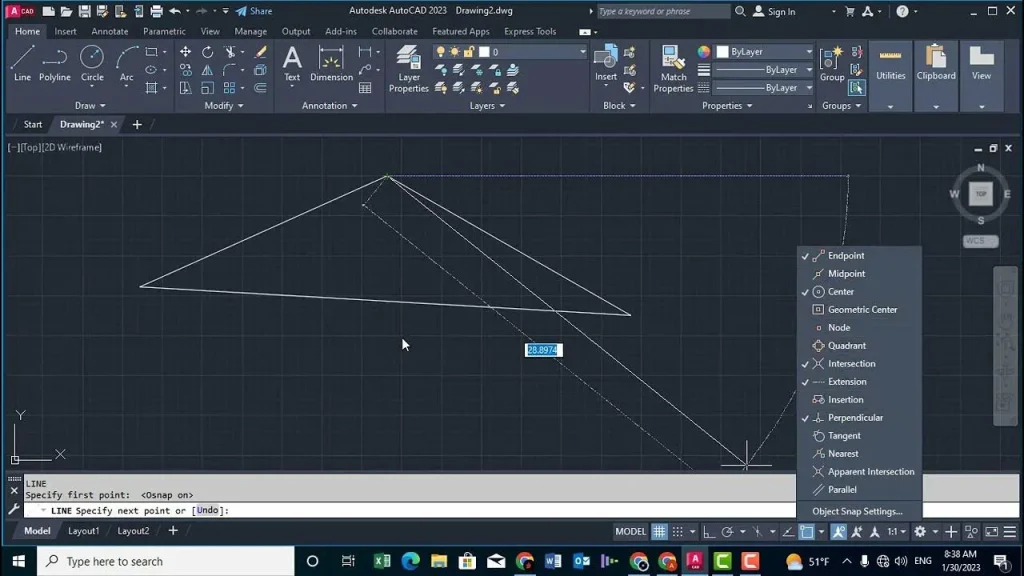Click the customization menu icon in status bar
This screenshot has width=1024, height=576.
point(1010,532)
